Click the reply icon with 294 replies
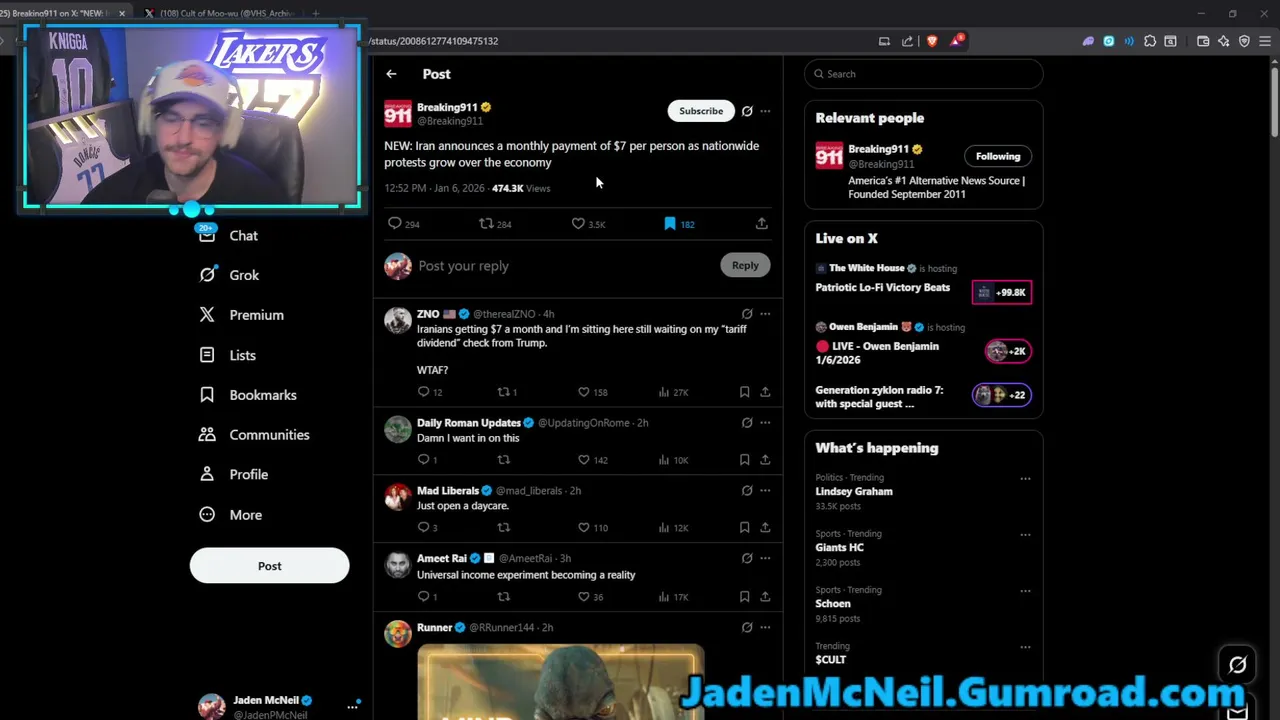The height and width of the screenshot is (720, 1280). [395, 224]
